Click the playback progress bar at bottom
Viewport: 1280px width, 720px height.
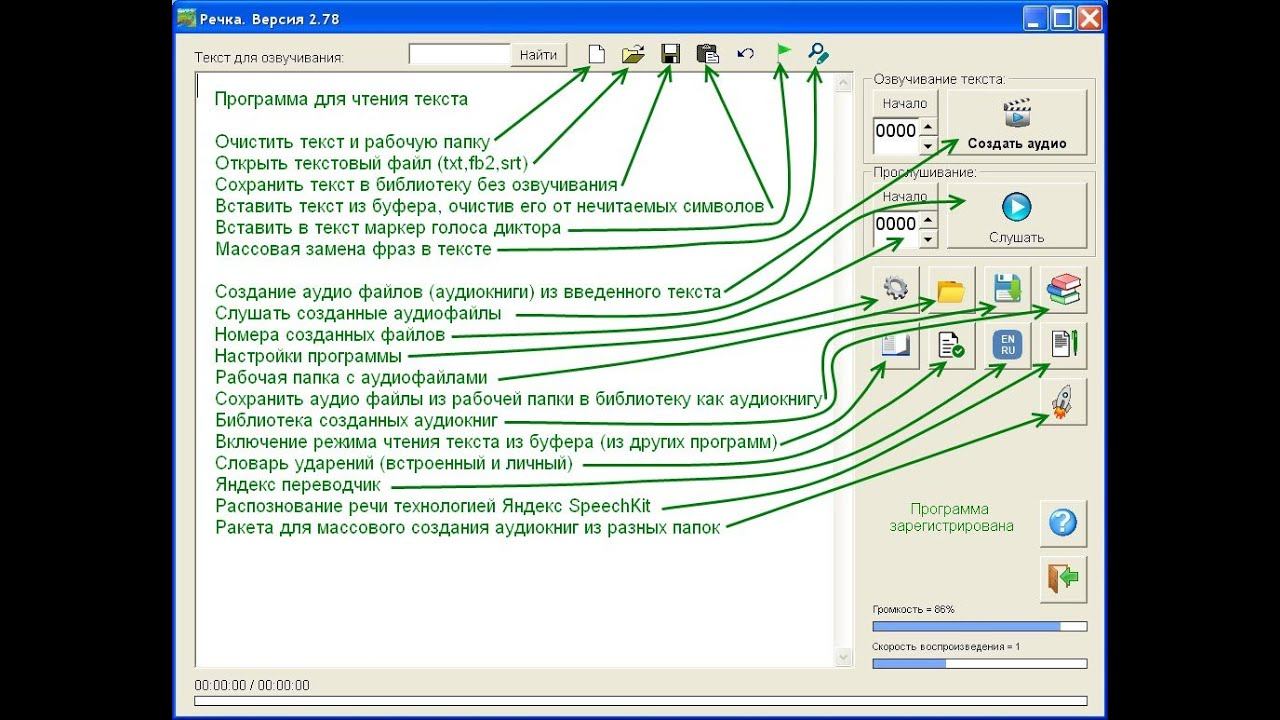pos(640,701)
